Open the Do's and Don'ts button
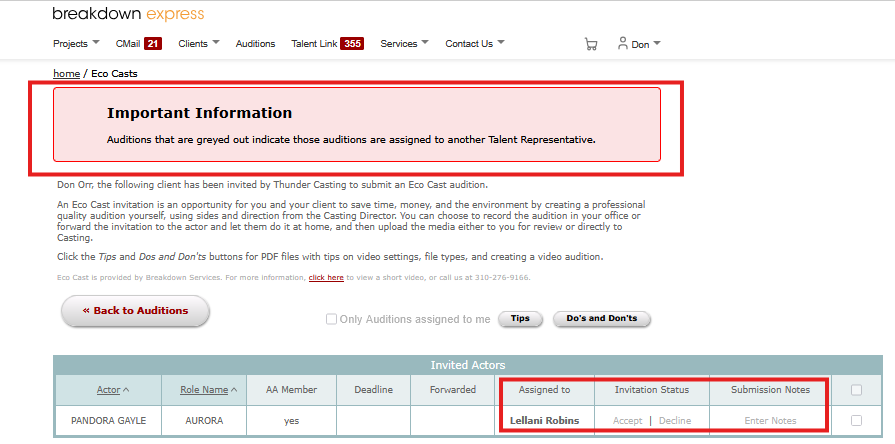 point(602,319)
